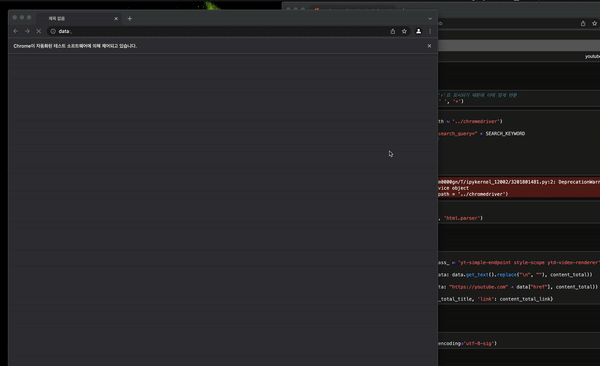This screenshot has height=366, width=600.
Task: Expand the tab search dropdown arrow
Action: point(430,18)
